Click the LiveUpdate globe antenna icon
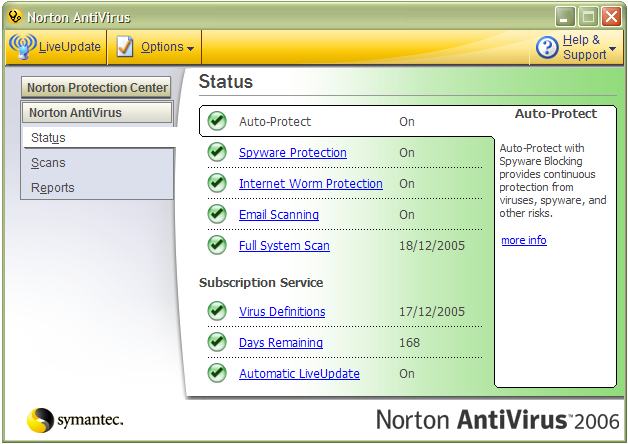The height and width of the screenshot is (444, 628). pos(23,46)
